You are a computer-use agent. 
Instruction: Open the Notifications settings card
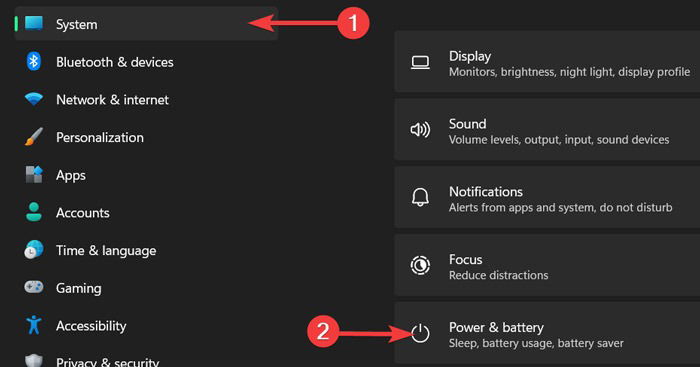click(x=547, y=197)
